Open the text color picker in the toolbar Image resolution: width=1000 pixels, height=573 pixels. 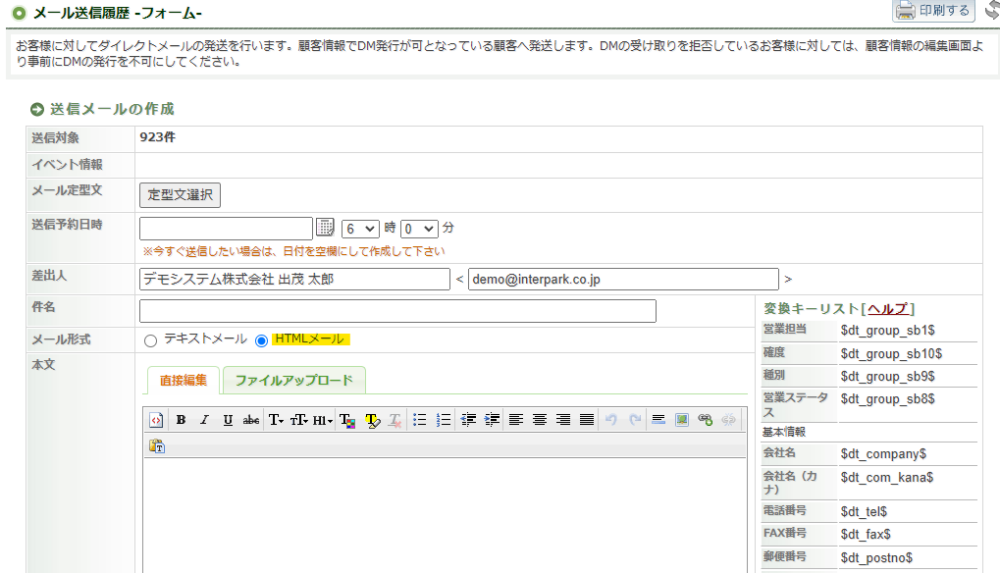pos(348,421)
